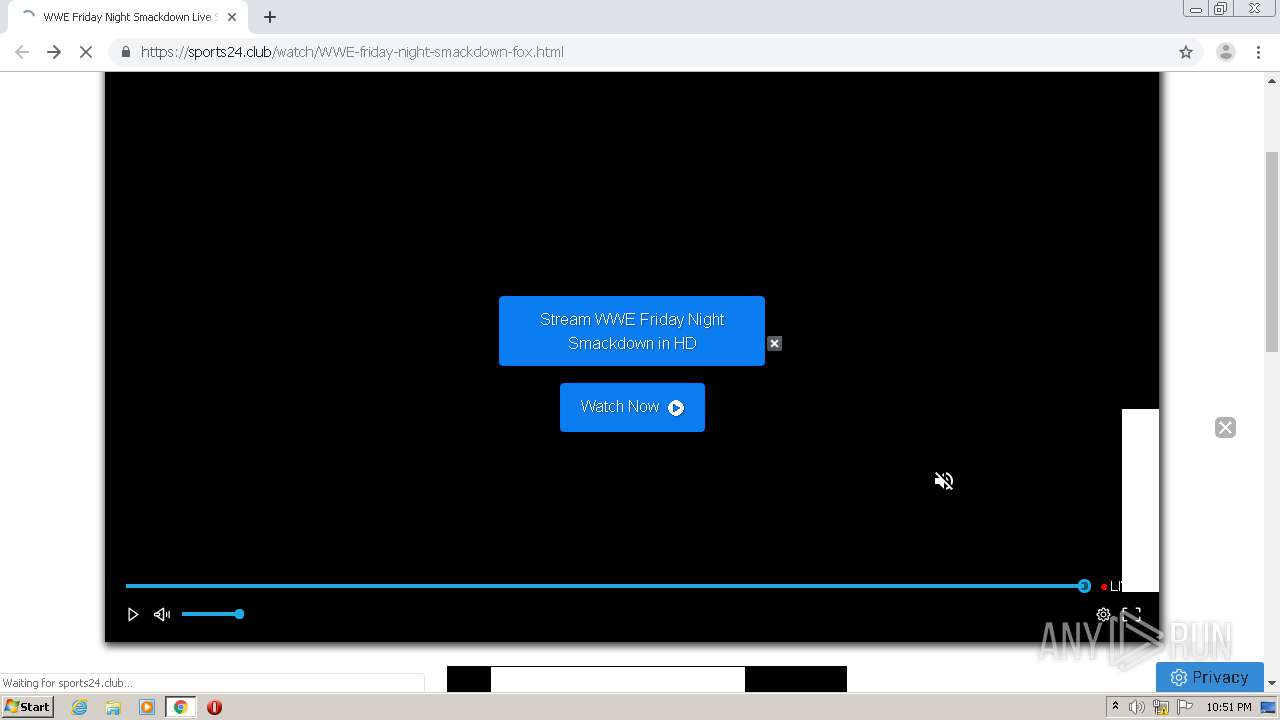The width and height of the screenshot is (1280, 720).
Task: Open the Privacy settings button
Action: (1210, 677)
